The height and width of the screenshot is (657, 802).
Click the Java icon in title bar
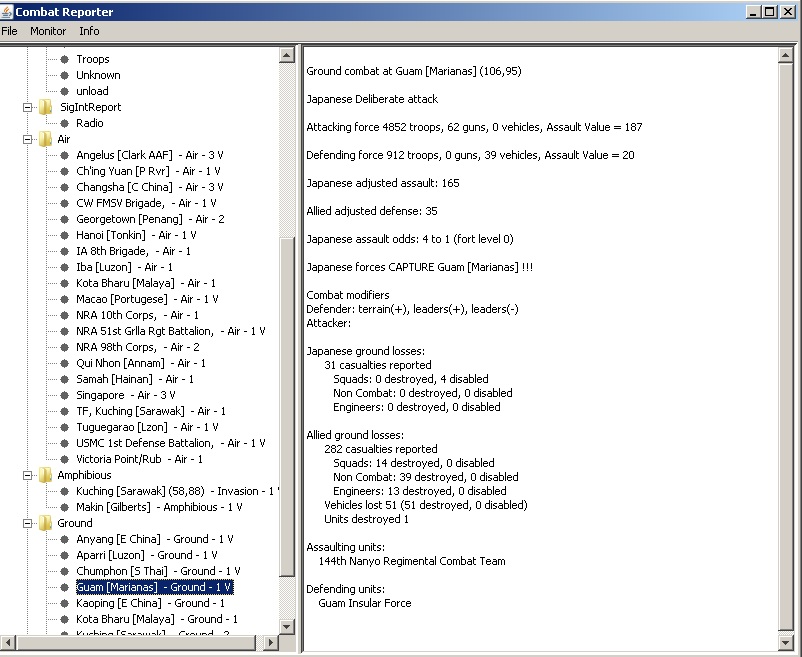click(x=7, y=11)
